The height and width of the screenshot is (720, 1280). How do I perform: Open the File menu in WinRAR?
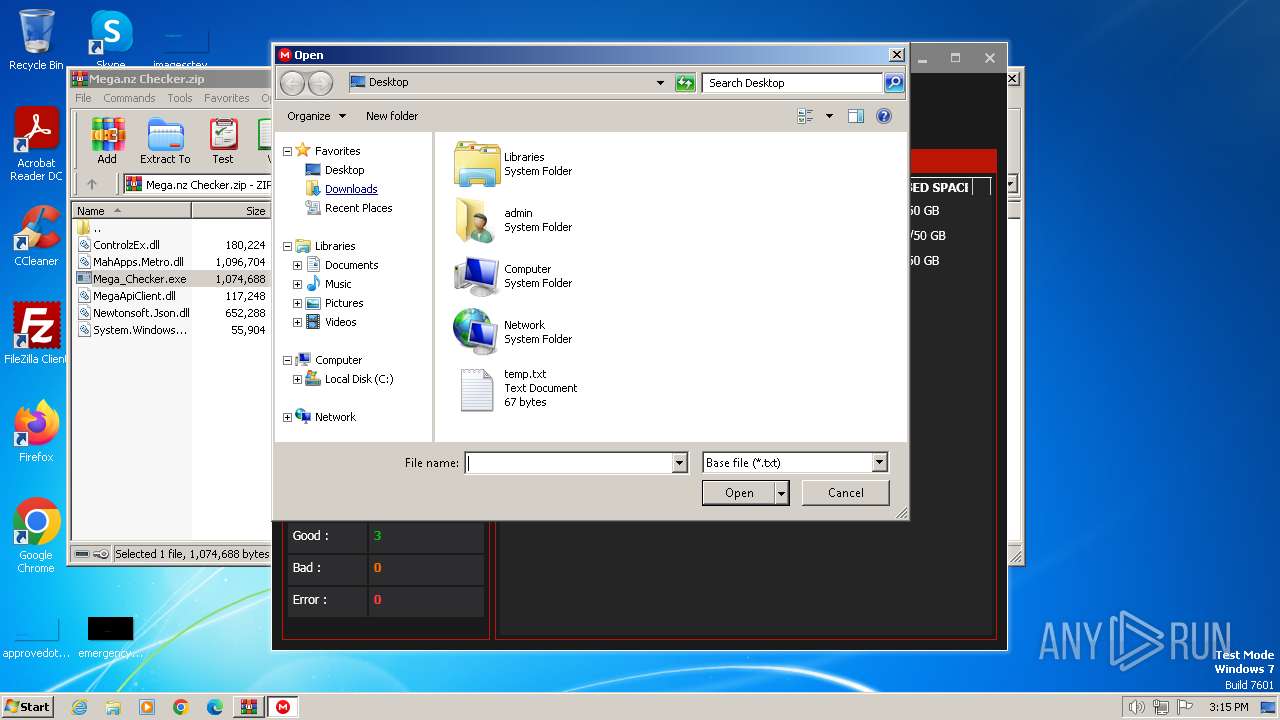pos(83,98)
